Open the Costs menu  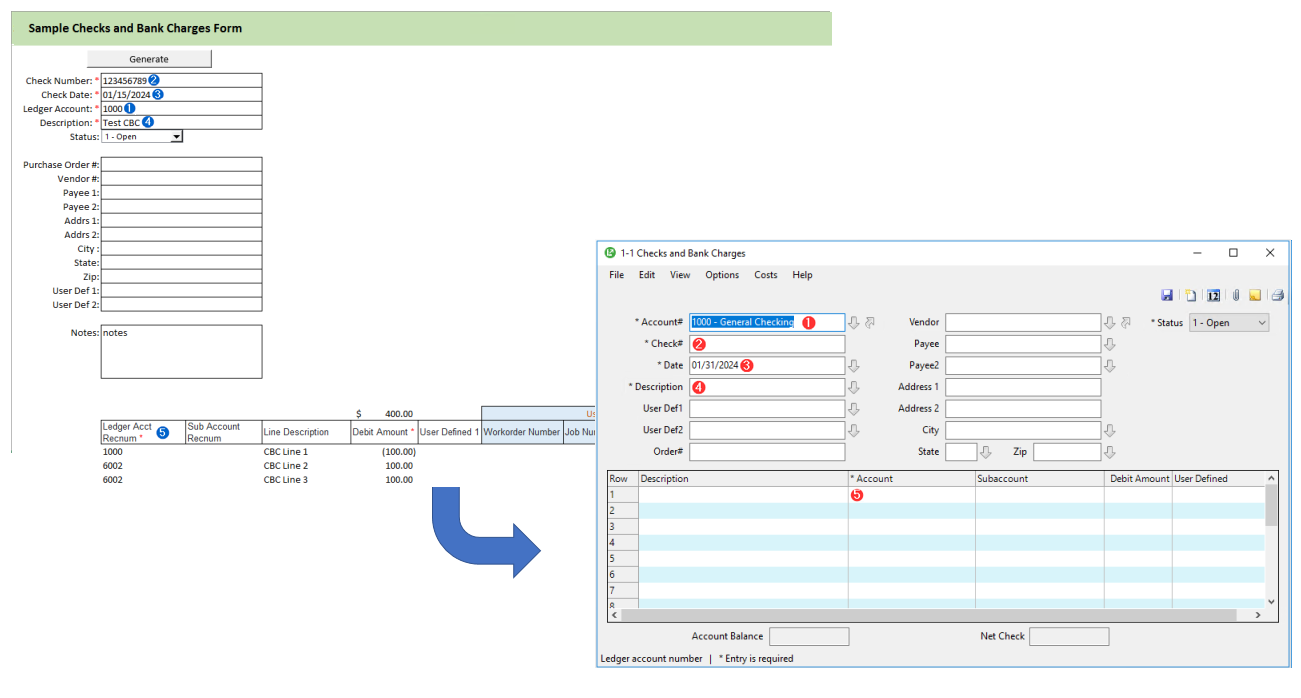[x=766, y=275]
